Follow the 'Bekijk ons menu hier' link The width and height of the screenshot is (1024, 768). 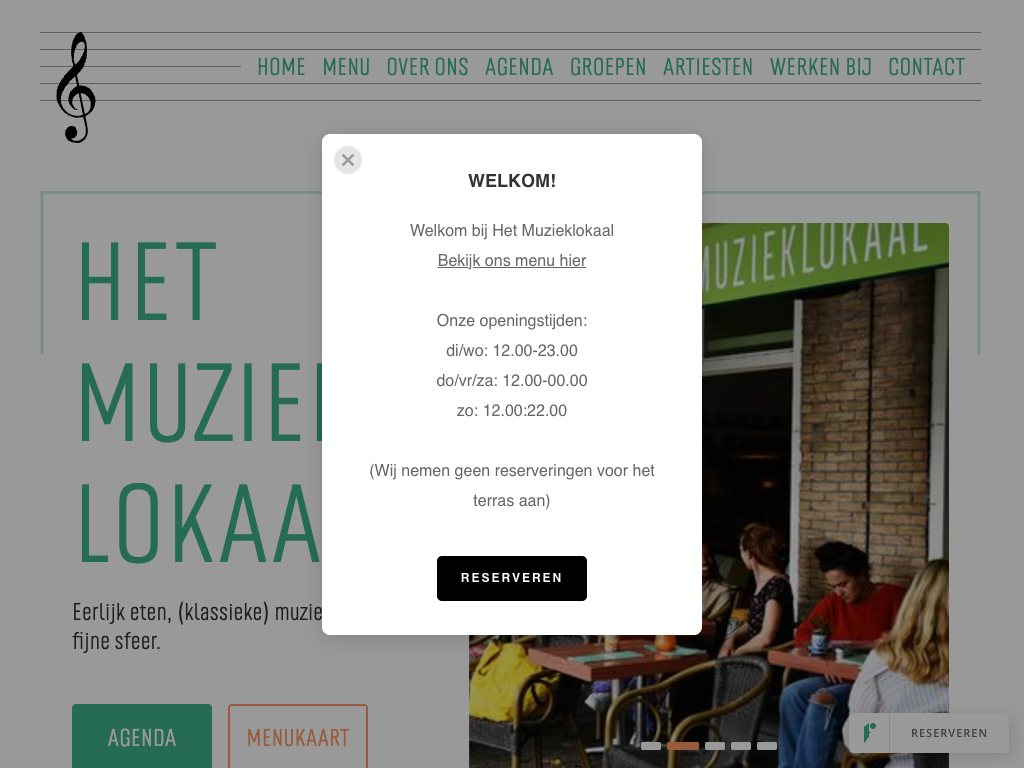coord(512,261)
